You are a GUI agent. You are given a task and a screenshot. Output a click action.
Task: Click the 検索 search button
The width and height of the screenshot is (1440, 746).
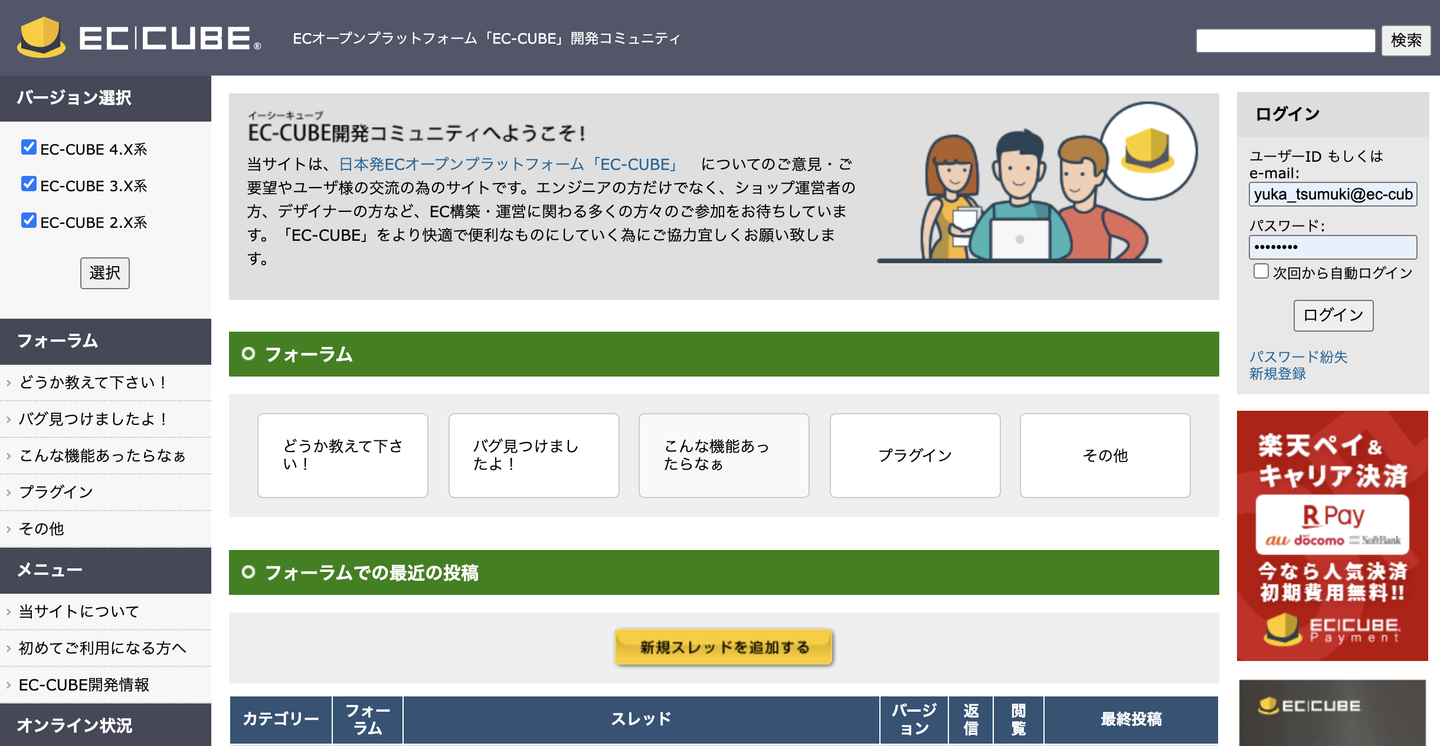pos(1406,40)
